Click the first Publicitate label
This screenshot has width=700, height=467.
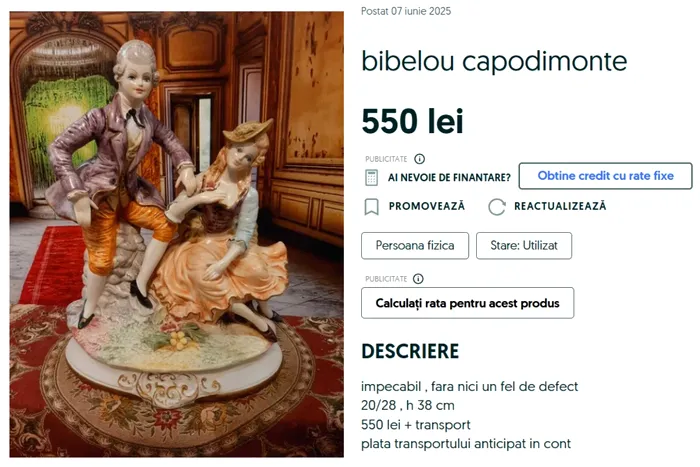click(386, 159)
